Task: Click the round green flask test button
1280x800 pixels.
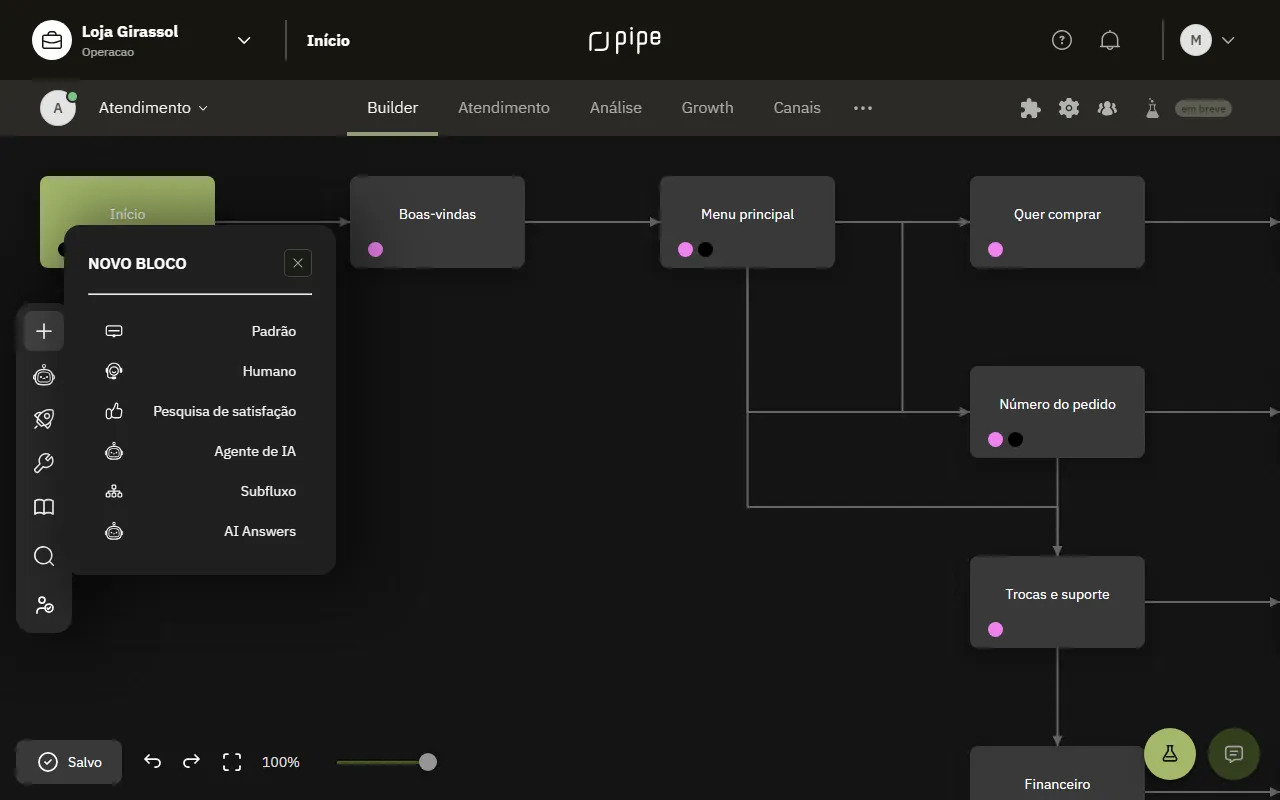Action: [1170, 754]
